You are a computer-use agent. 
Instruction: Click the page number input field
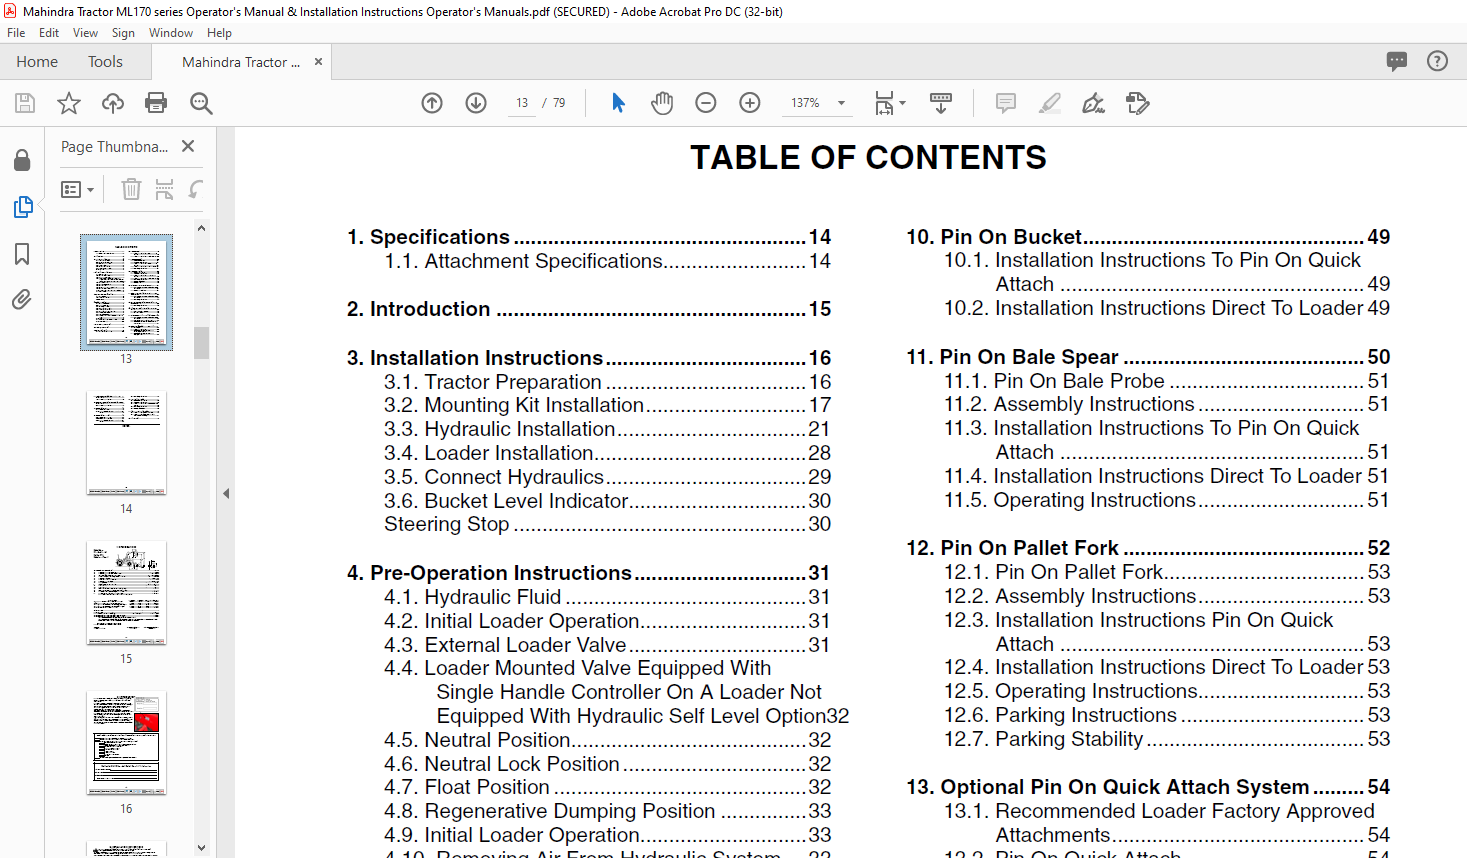pos(522,103)
